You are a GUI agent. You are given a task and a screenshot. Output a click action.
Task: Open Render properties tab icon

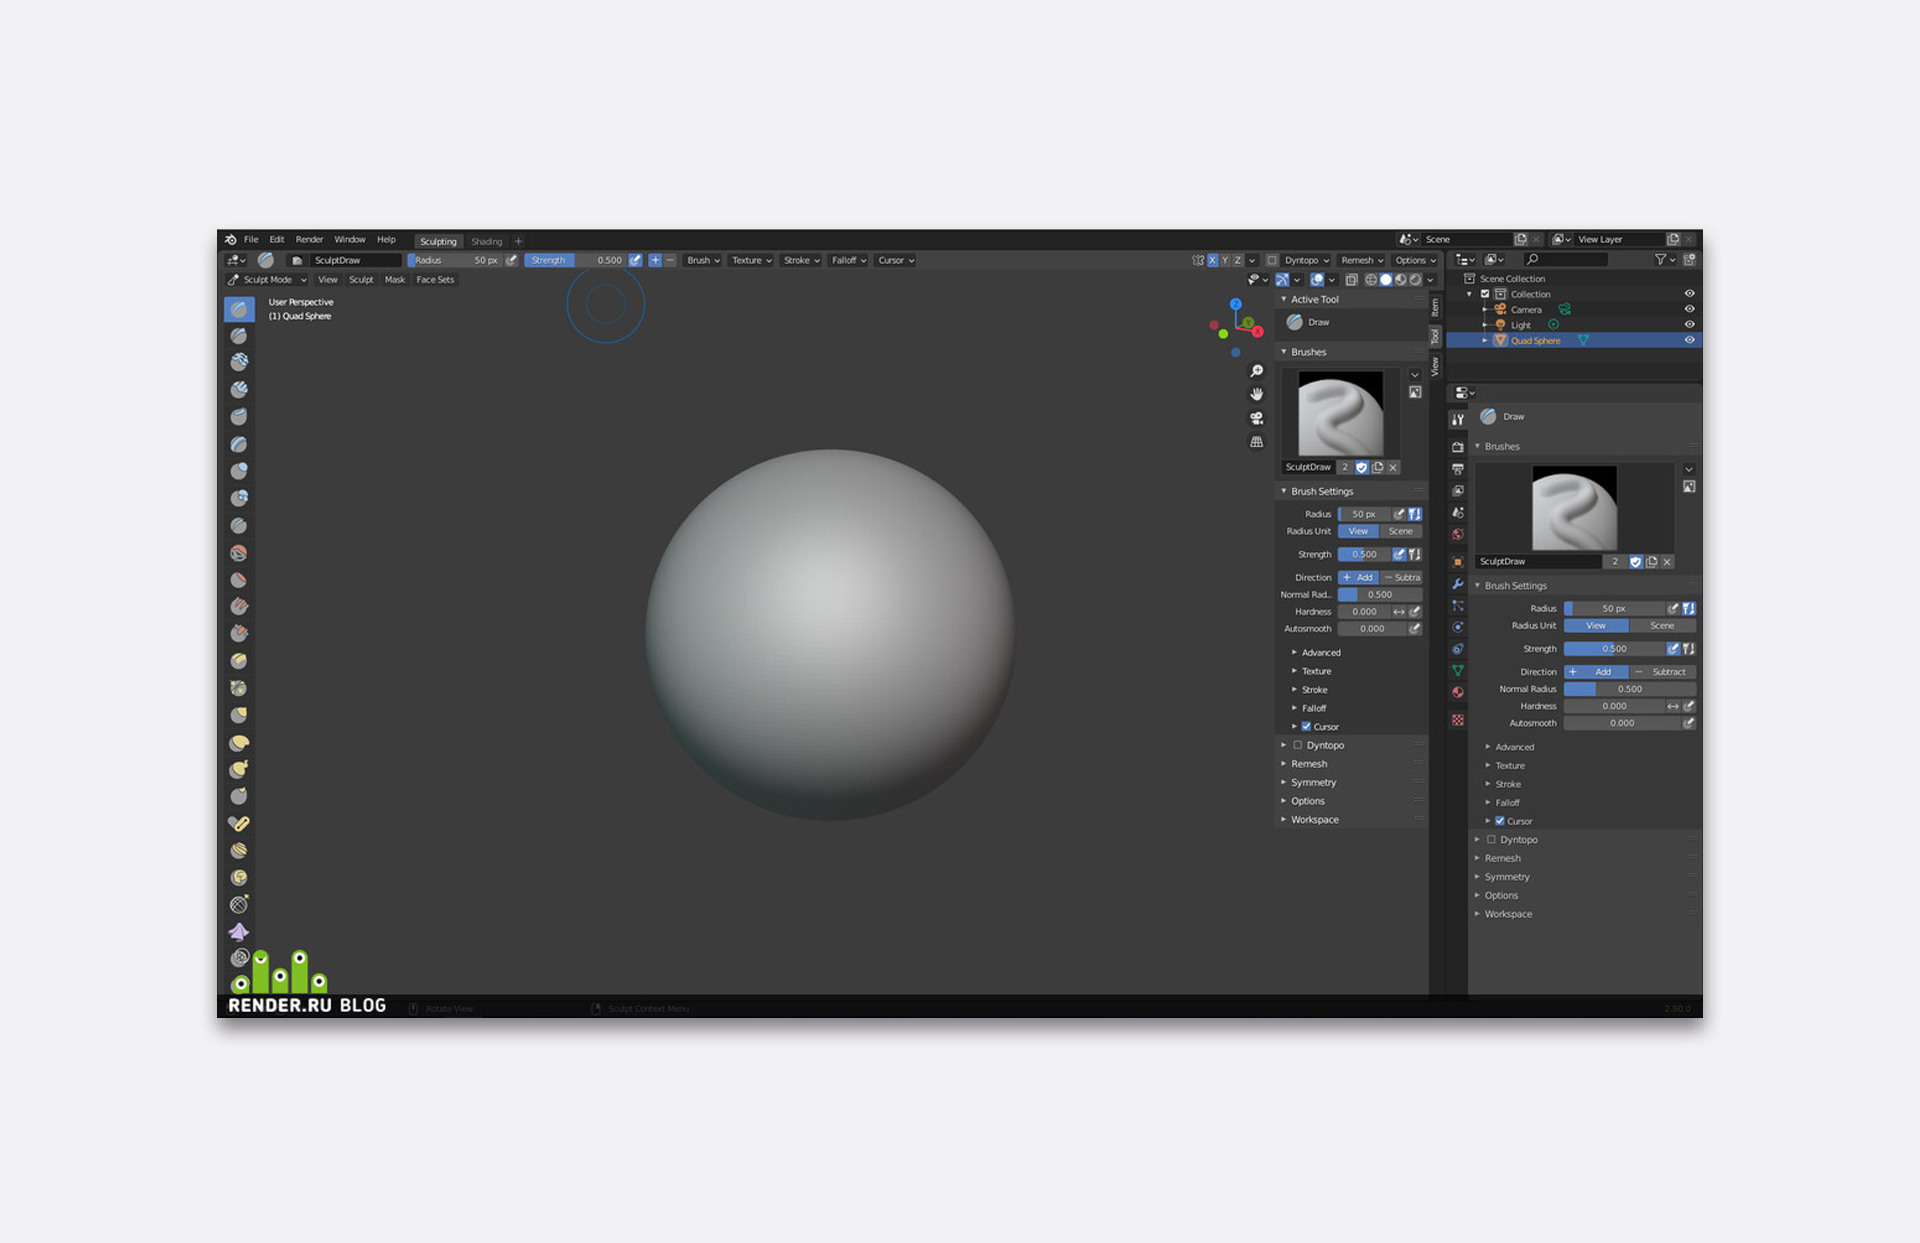pyautogui.click(x=1458, y=447)
